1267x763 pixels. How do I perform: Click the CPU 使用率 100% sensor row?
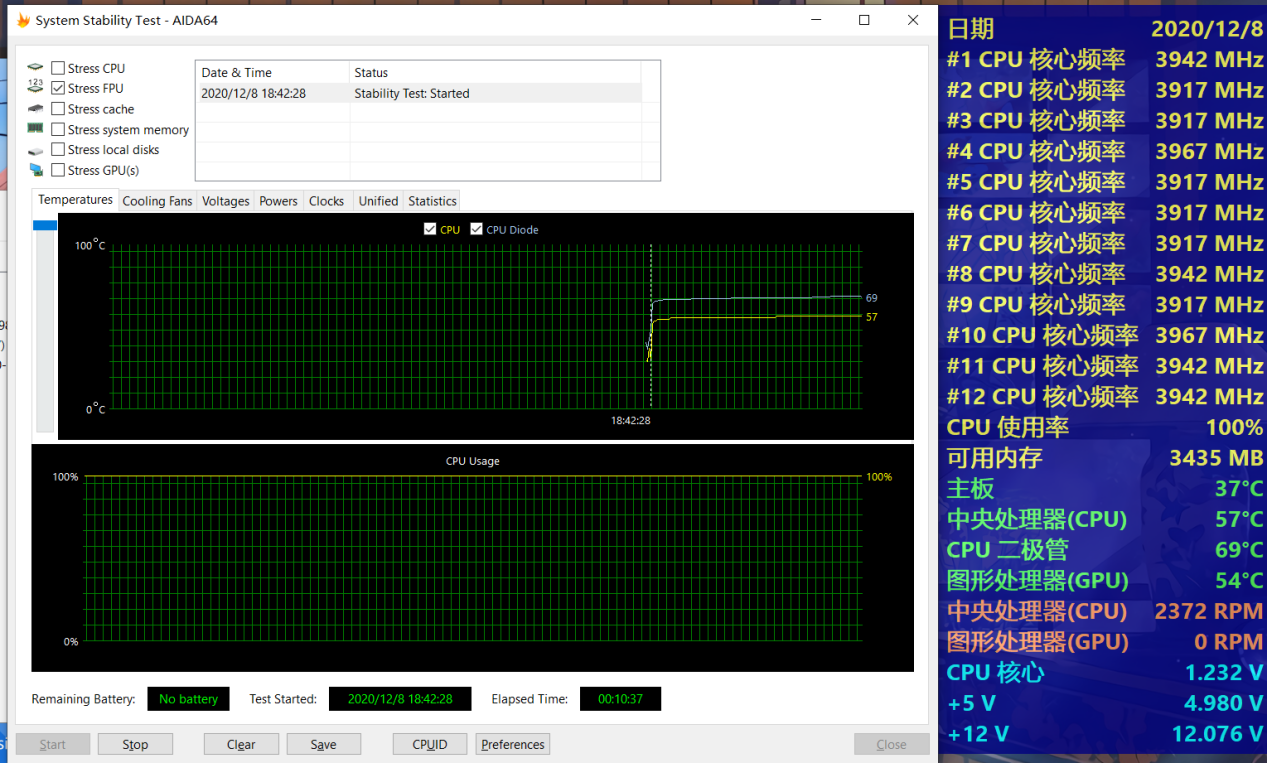(1105, 427)
